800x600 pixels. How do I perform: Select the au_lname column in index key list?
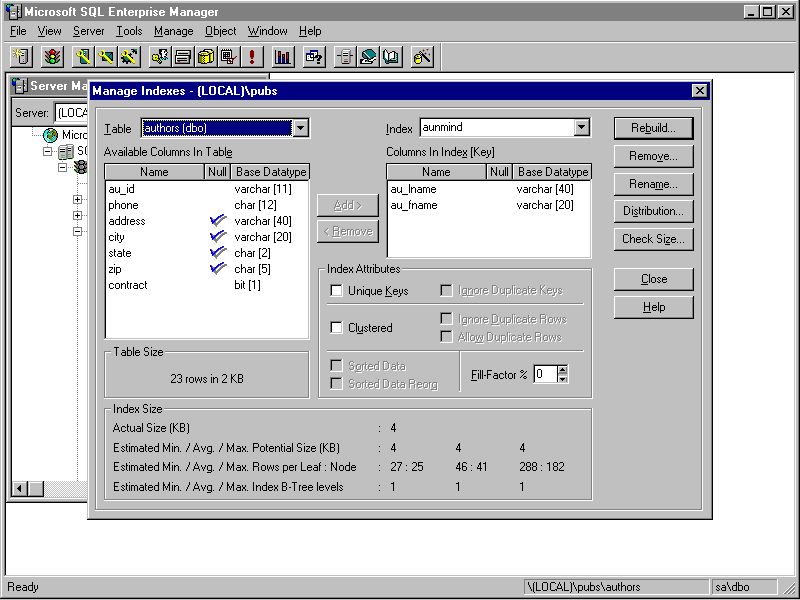413,189
